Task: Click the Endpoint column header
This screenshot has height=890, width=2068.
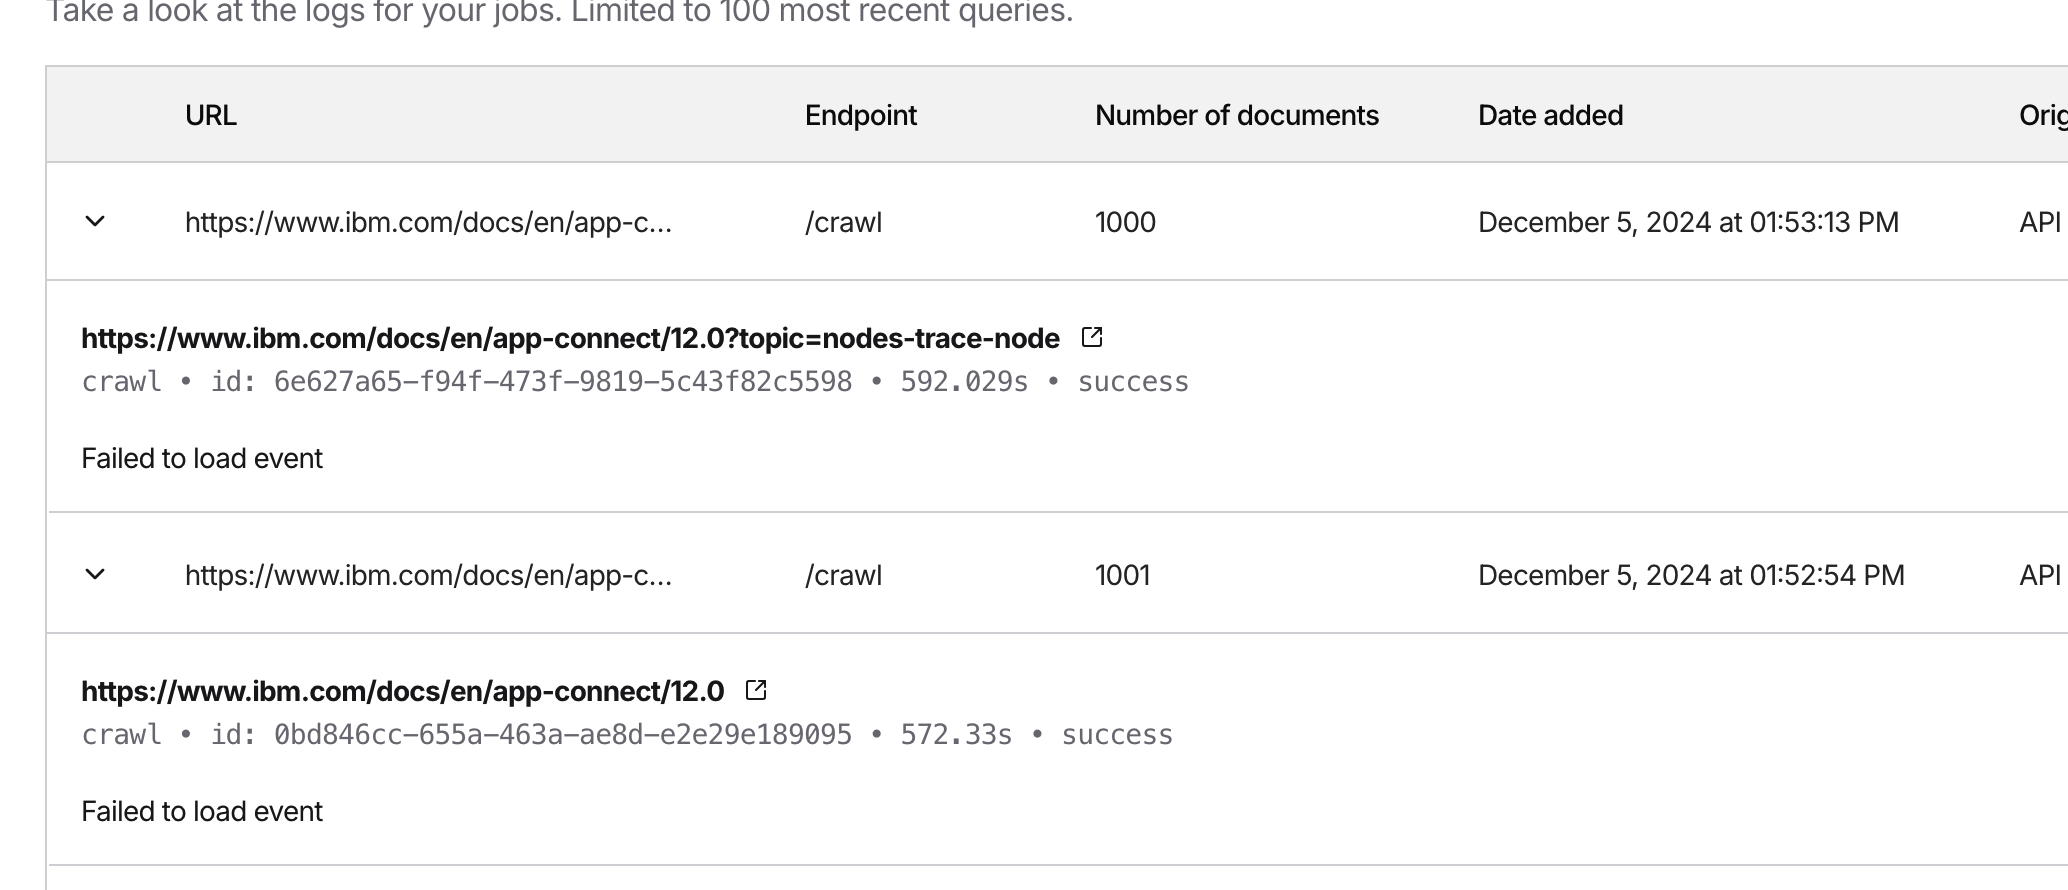Action: [860, 116]
